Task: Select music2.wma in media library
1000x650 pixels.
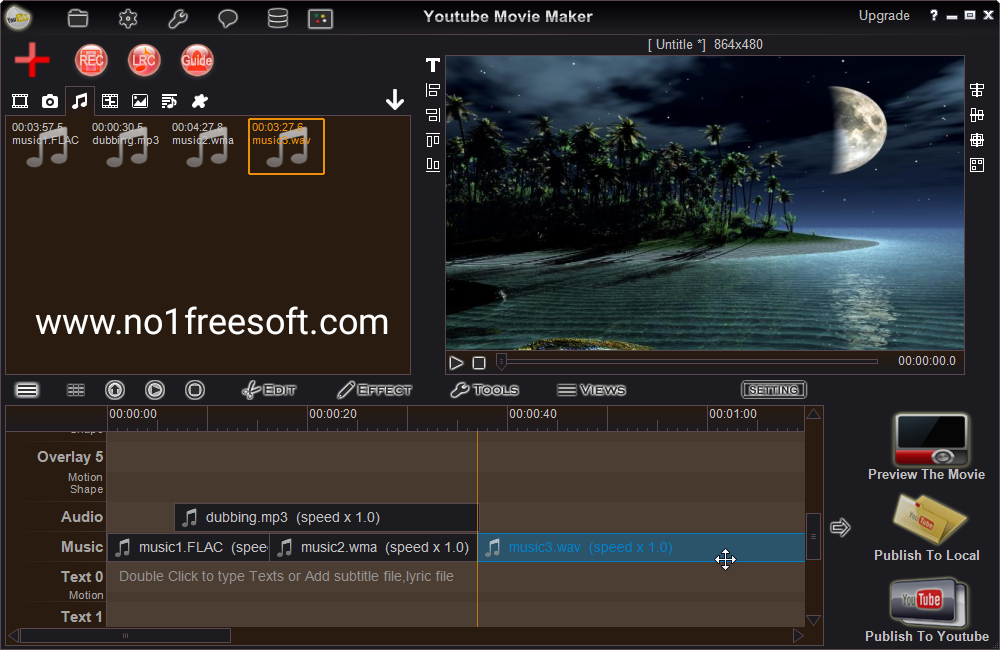Action: pos(205,145)
